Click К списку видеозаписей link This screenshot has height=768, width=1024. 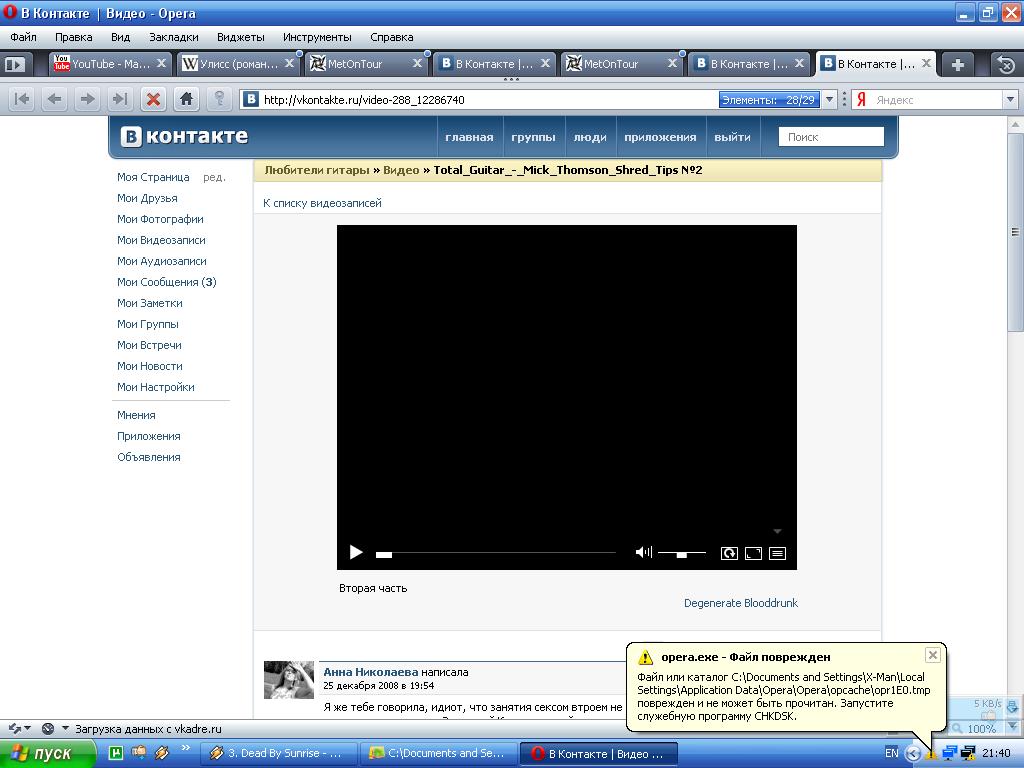click(322, 203)
